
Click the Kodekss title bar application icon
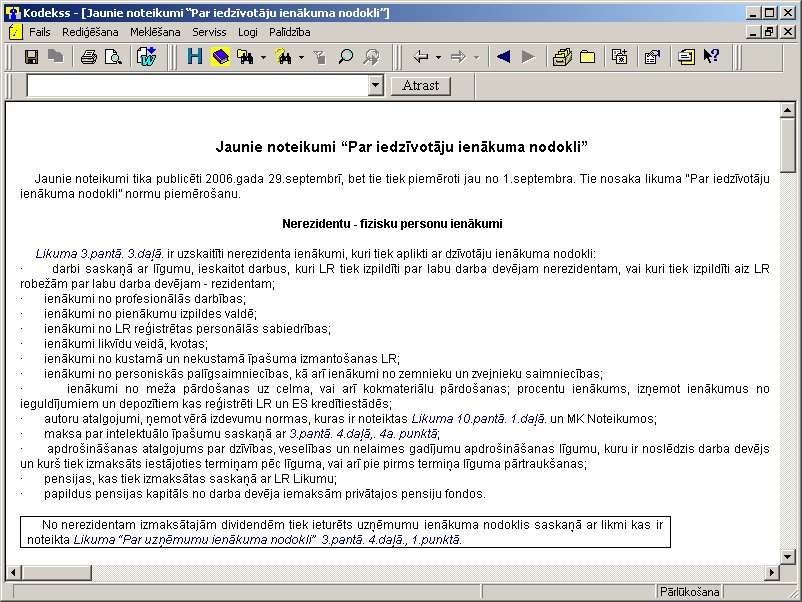[x=12, y=13]
